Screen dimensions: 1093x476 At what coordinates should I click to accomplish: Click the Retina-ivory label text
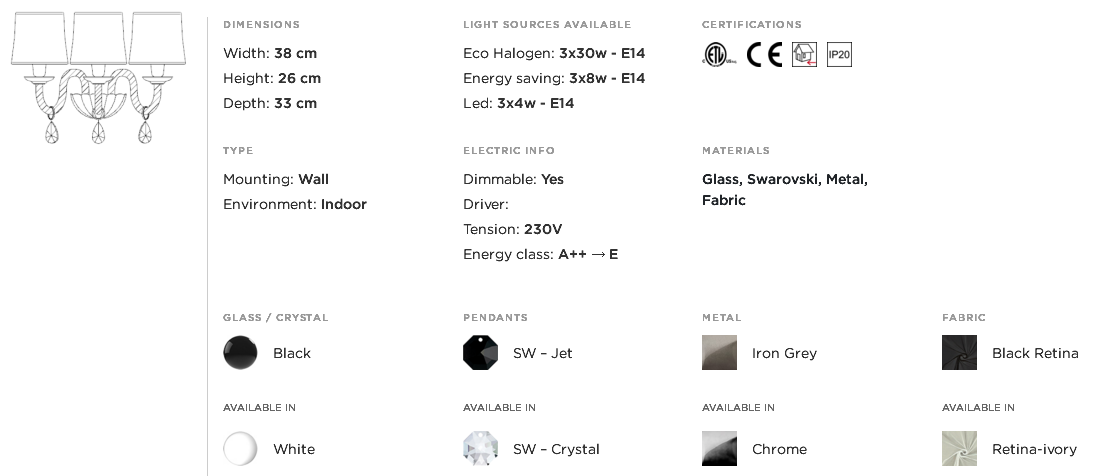pos(1034,450)
